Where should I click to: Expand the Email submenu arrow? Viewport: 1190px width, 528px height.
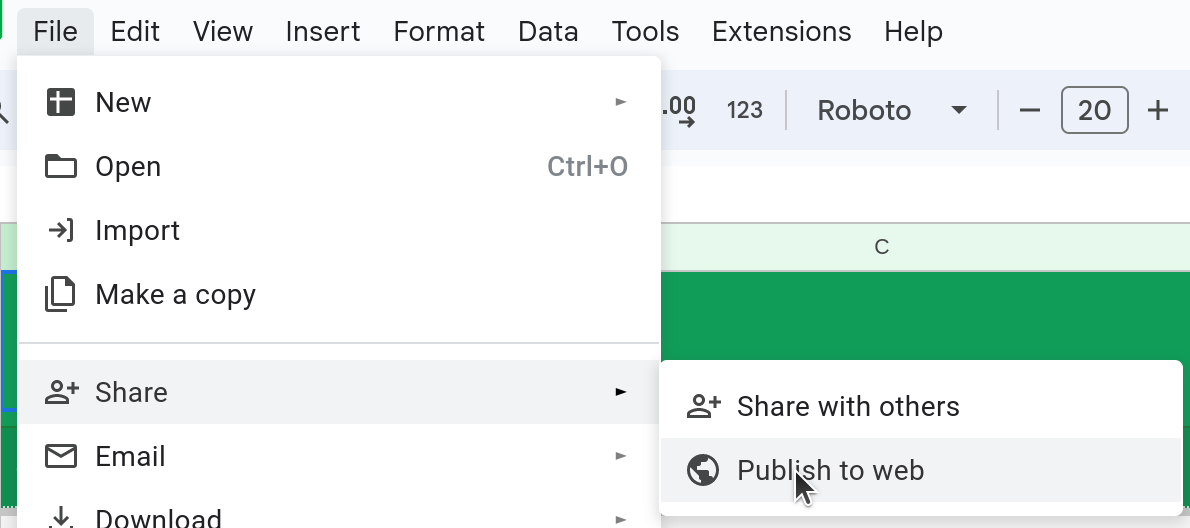click(x=621, y=457)
